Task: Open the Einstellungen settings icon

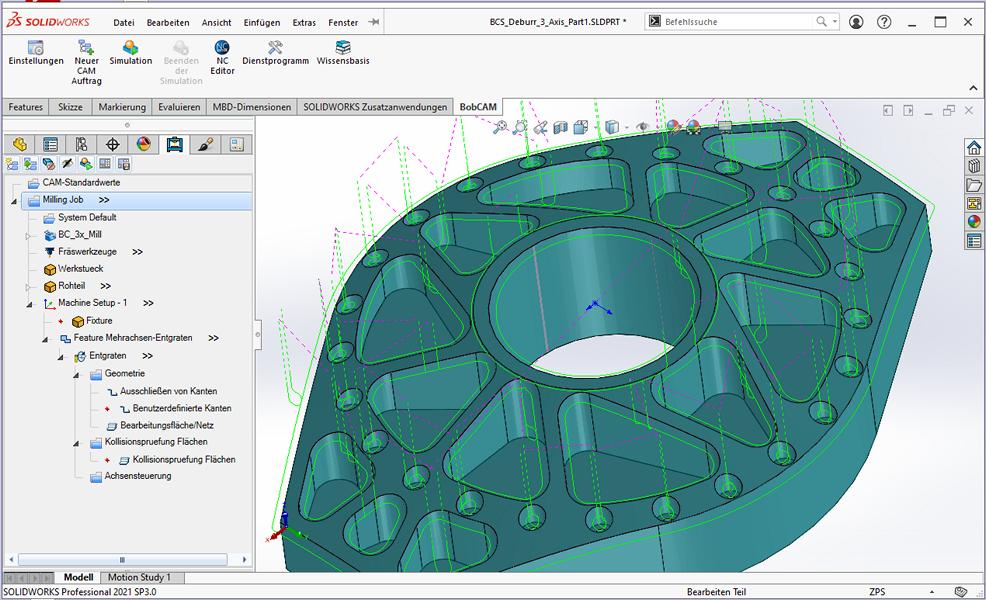Action: (x=36, y=53)
